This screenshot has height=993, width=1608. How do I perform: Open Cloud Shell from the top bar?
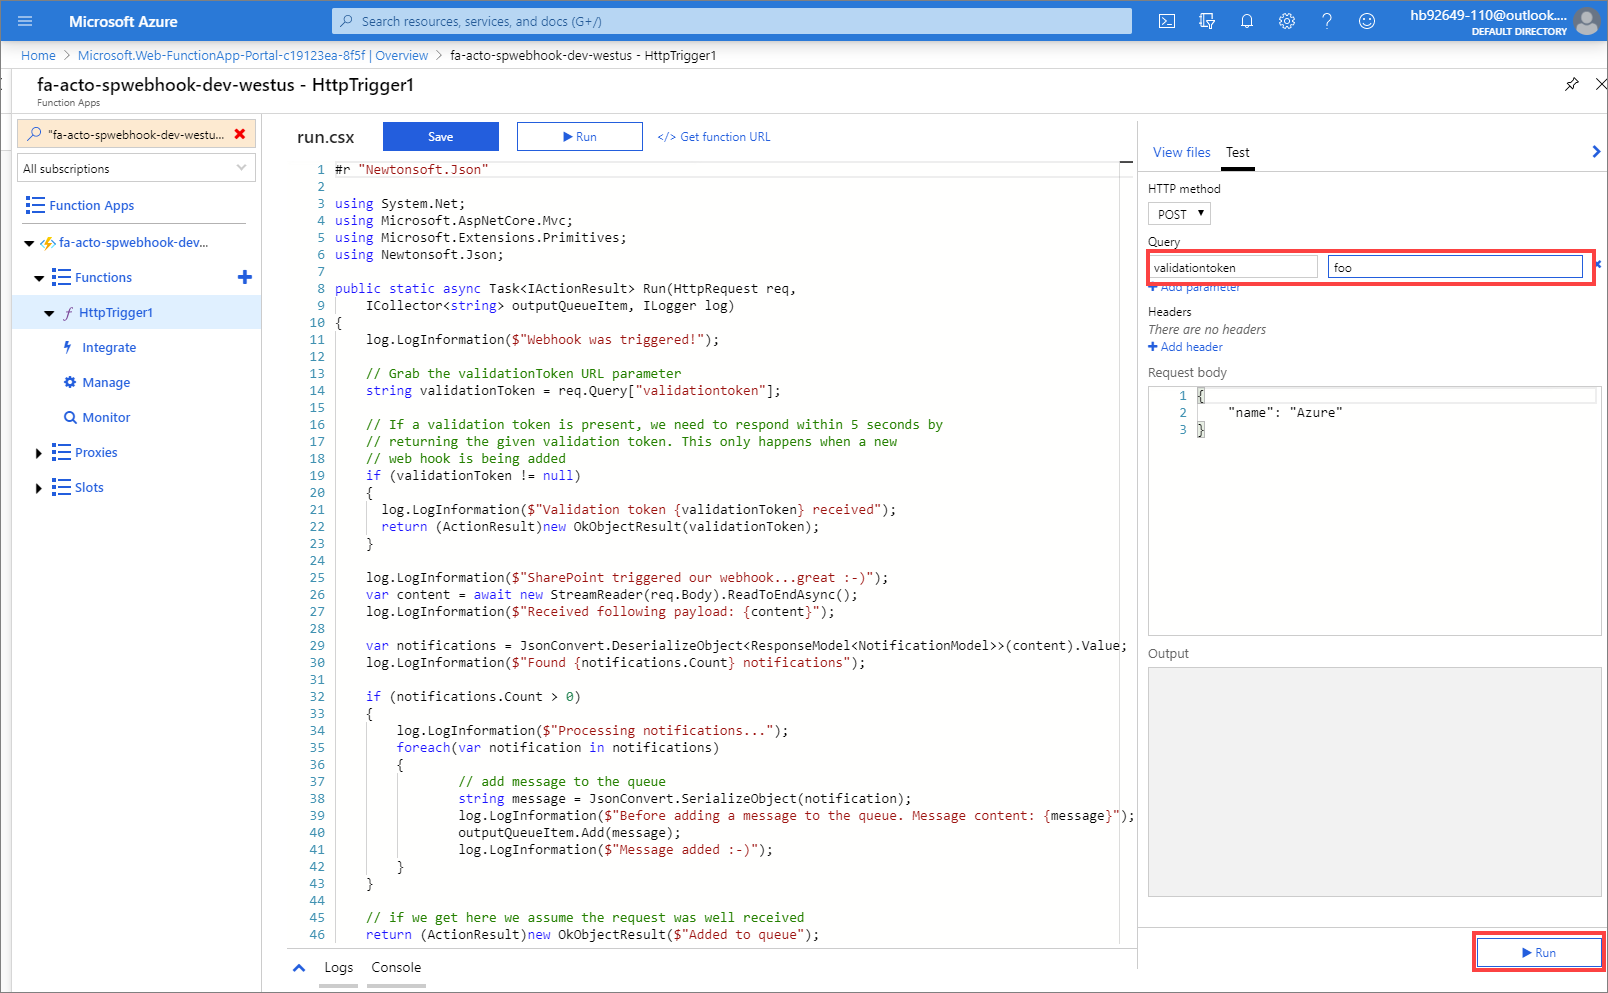[1167, 21]
